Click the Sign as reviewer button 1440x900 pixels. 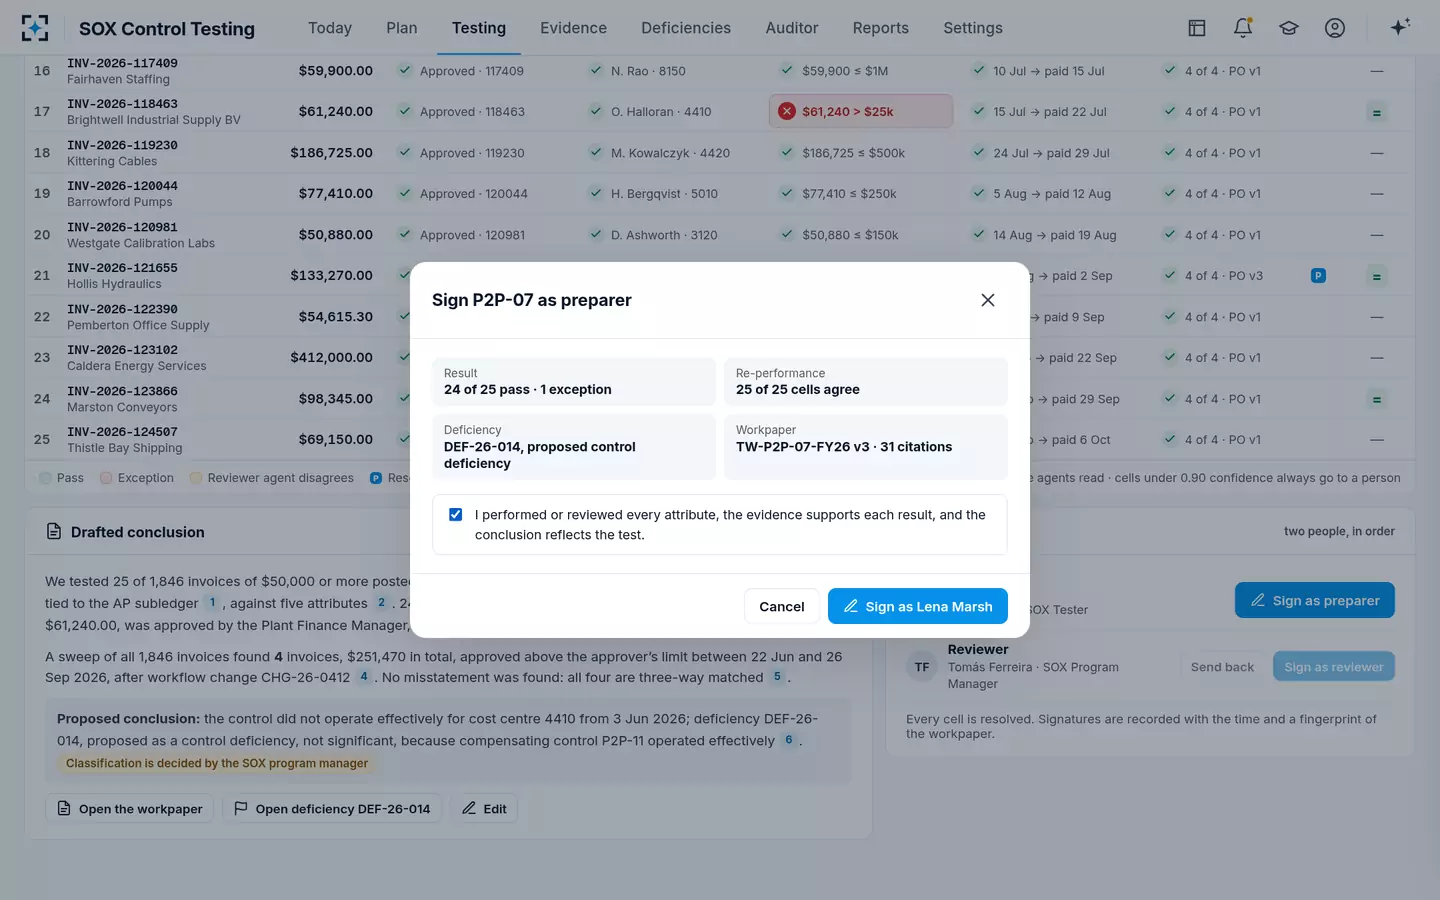[1334, 667]
